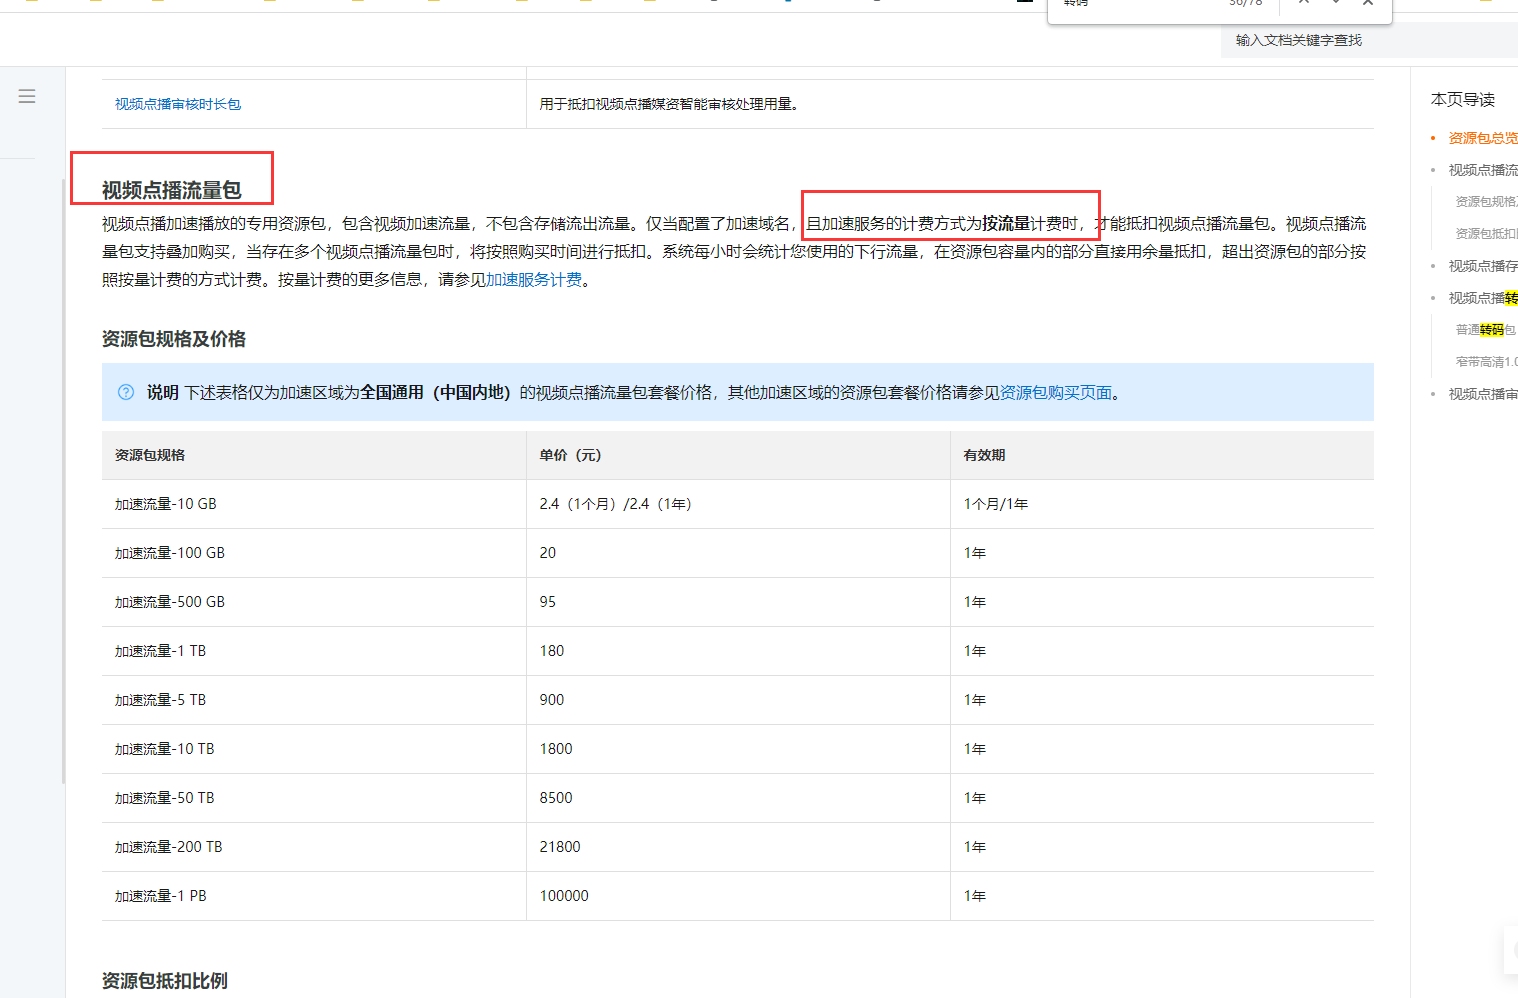
Task: Click the bold 全国通用（中国内地）text in the note
Action: tap(436, 392)
